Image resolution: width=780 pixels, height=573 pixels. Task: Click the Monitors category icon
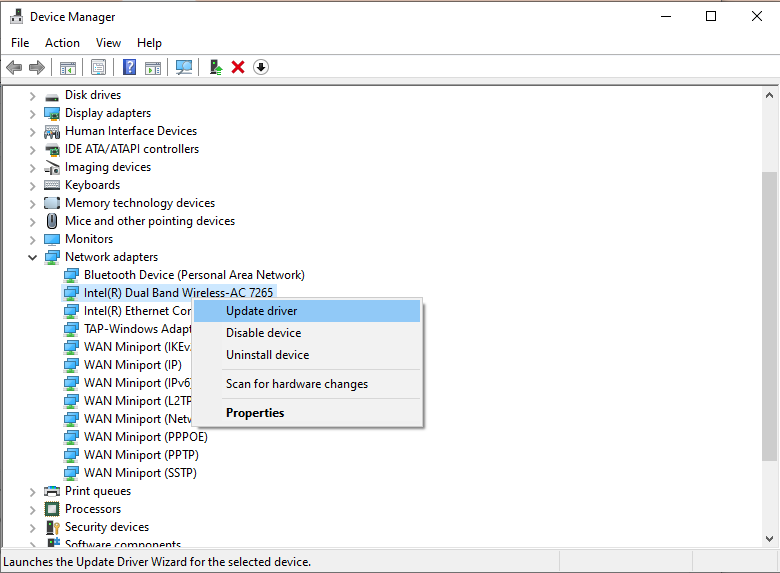tap(52, 239)
